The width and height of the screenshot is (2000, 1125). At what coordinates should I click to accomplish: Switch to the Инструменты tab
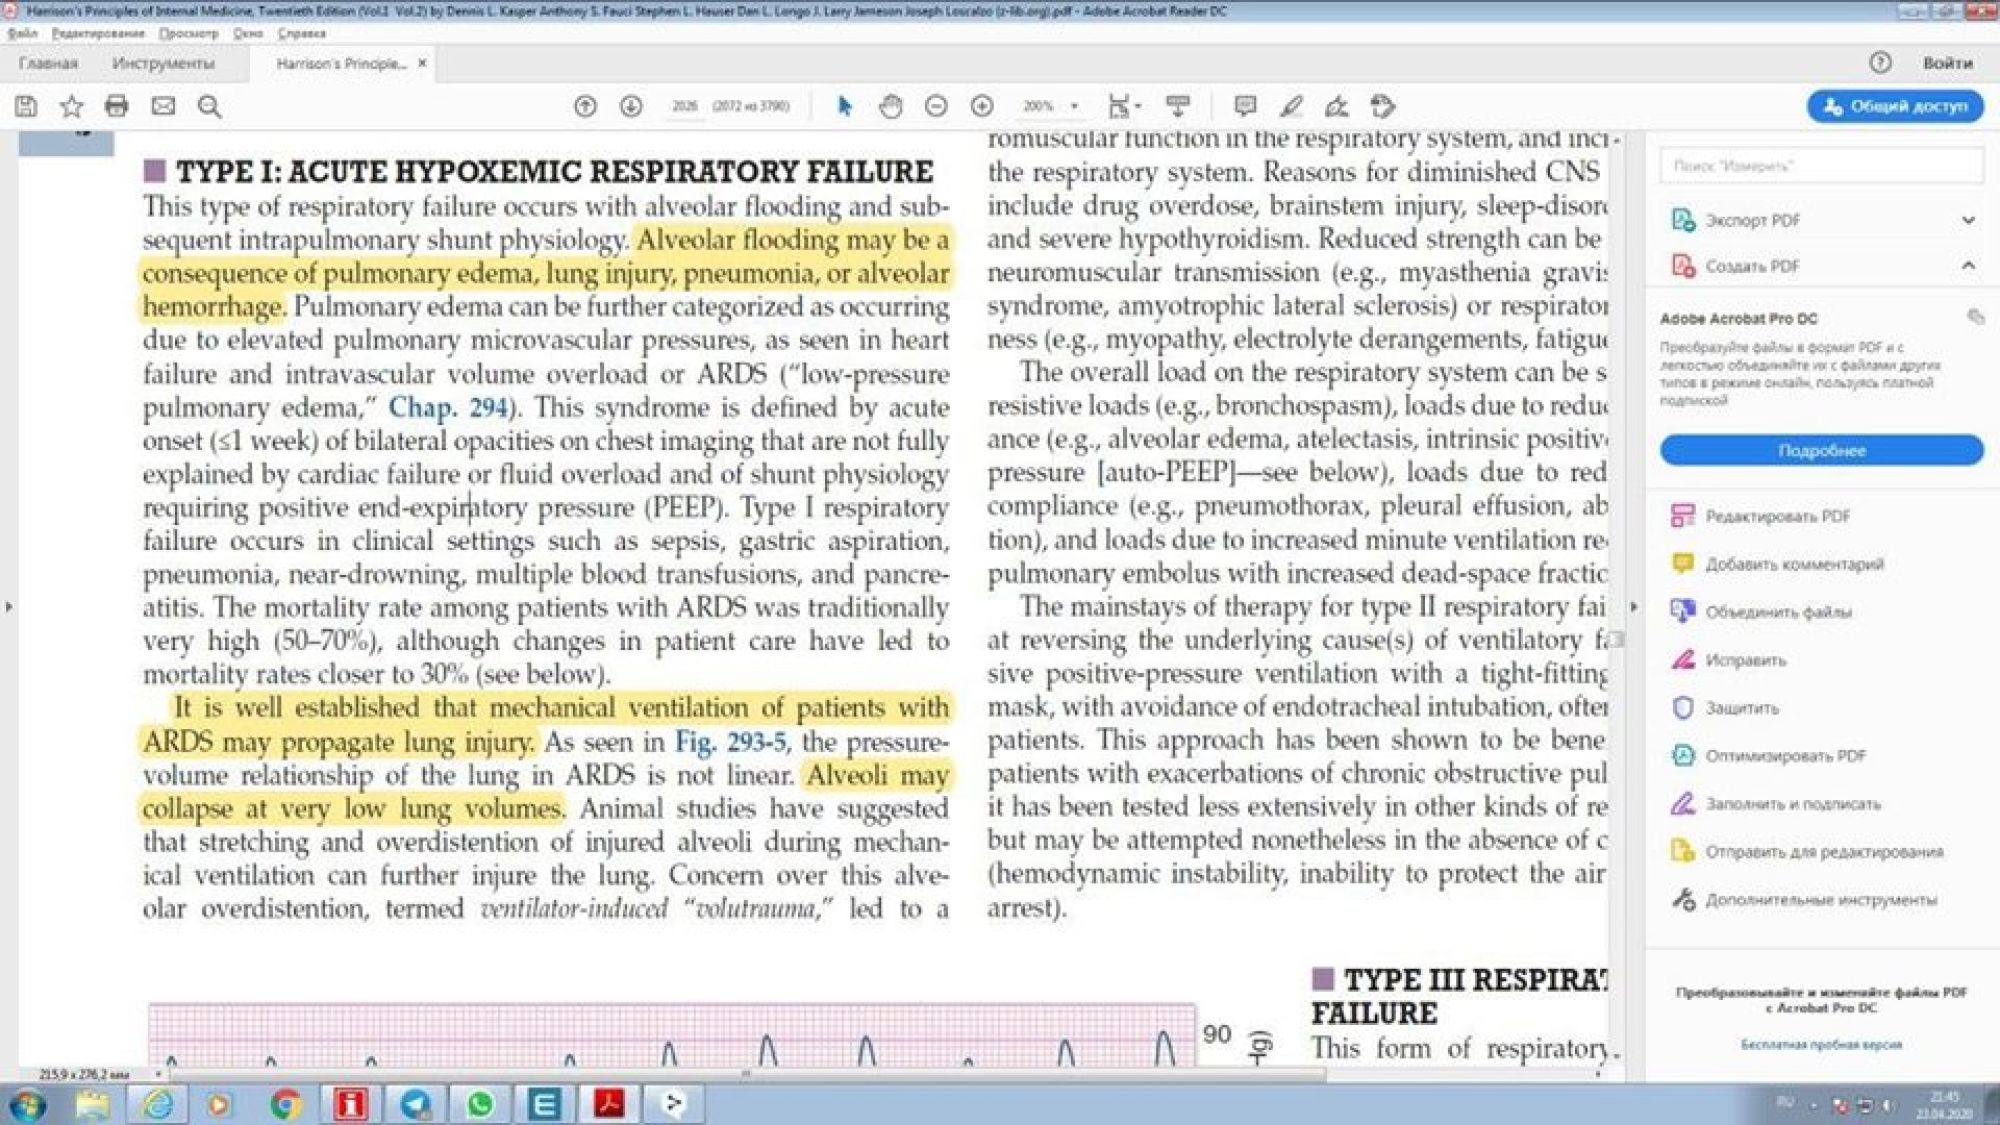[163, 63]
